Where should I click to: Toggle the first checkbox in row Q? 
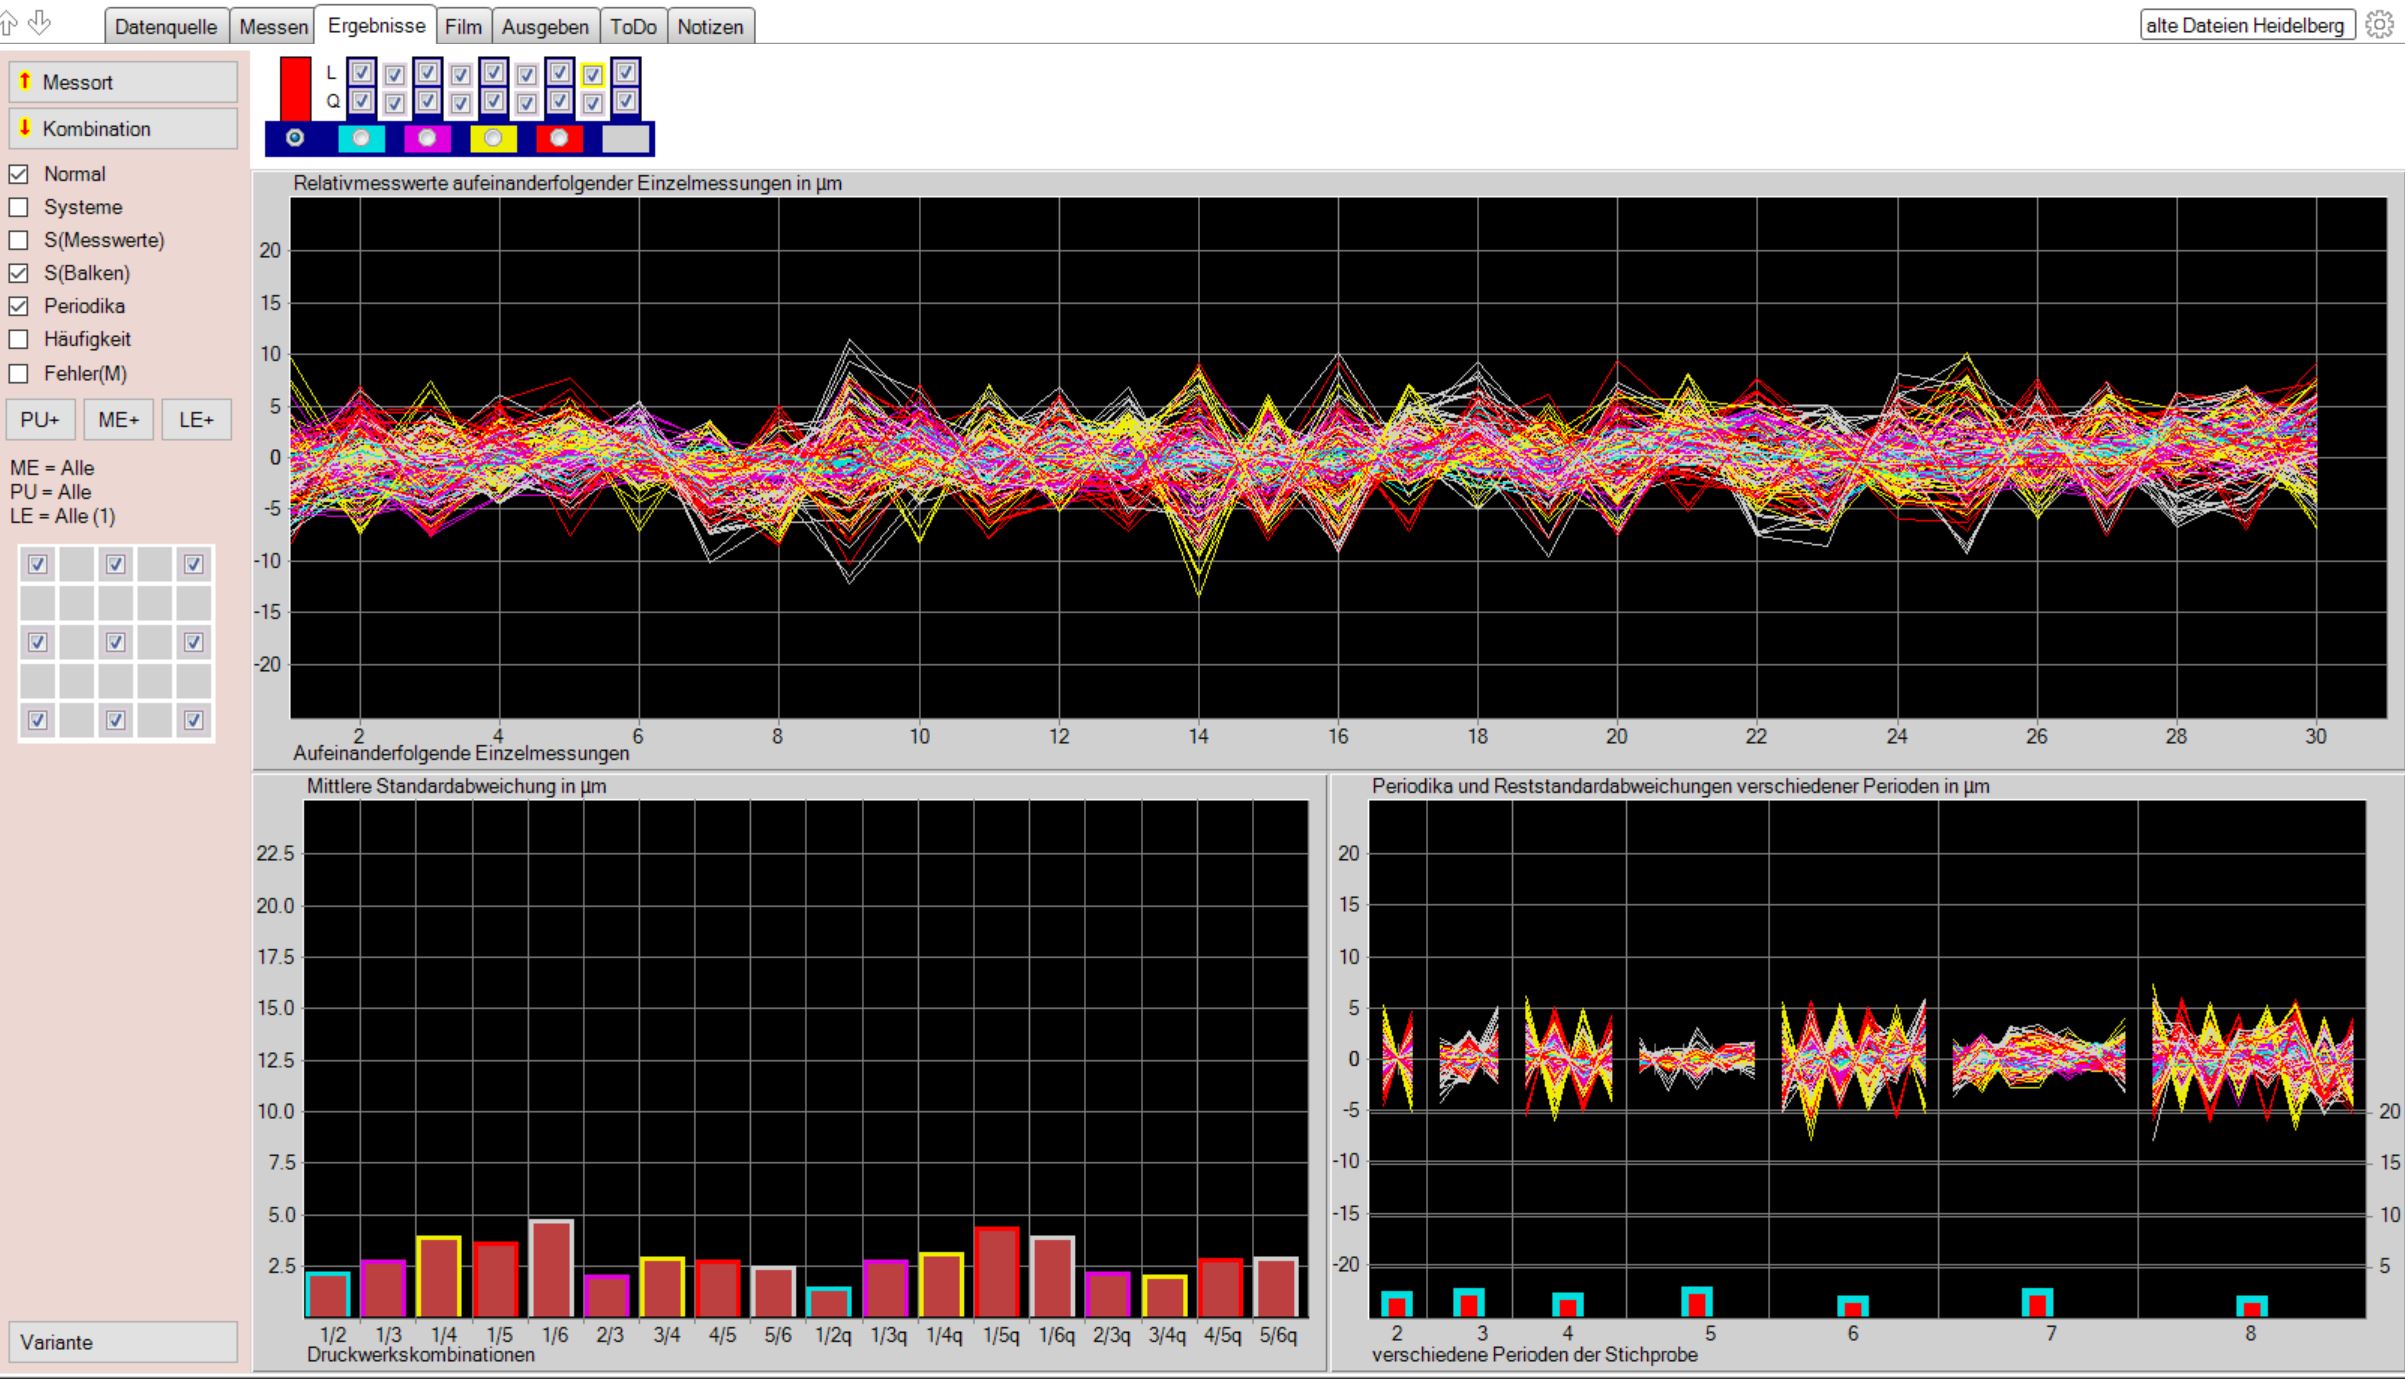point(362,101)
